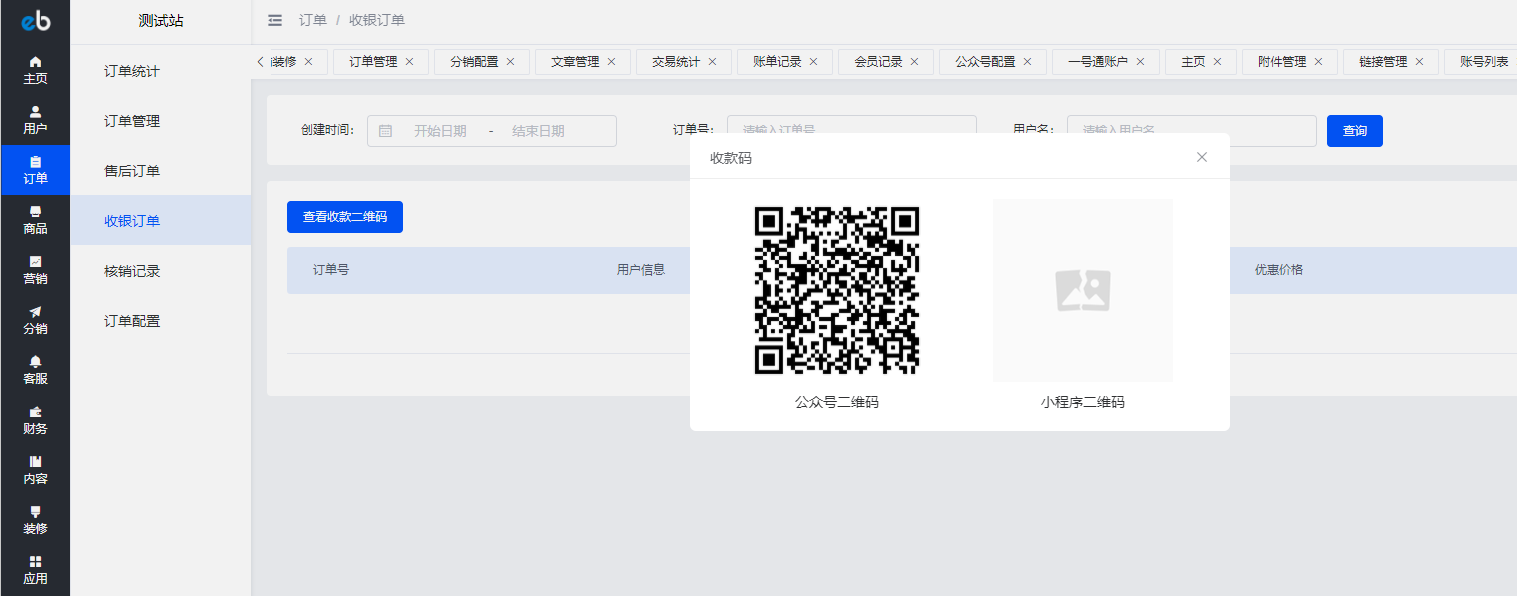Close the 文章管理 tab

coord(611,62)
